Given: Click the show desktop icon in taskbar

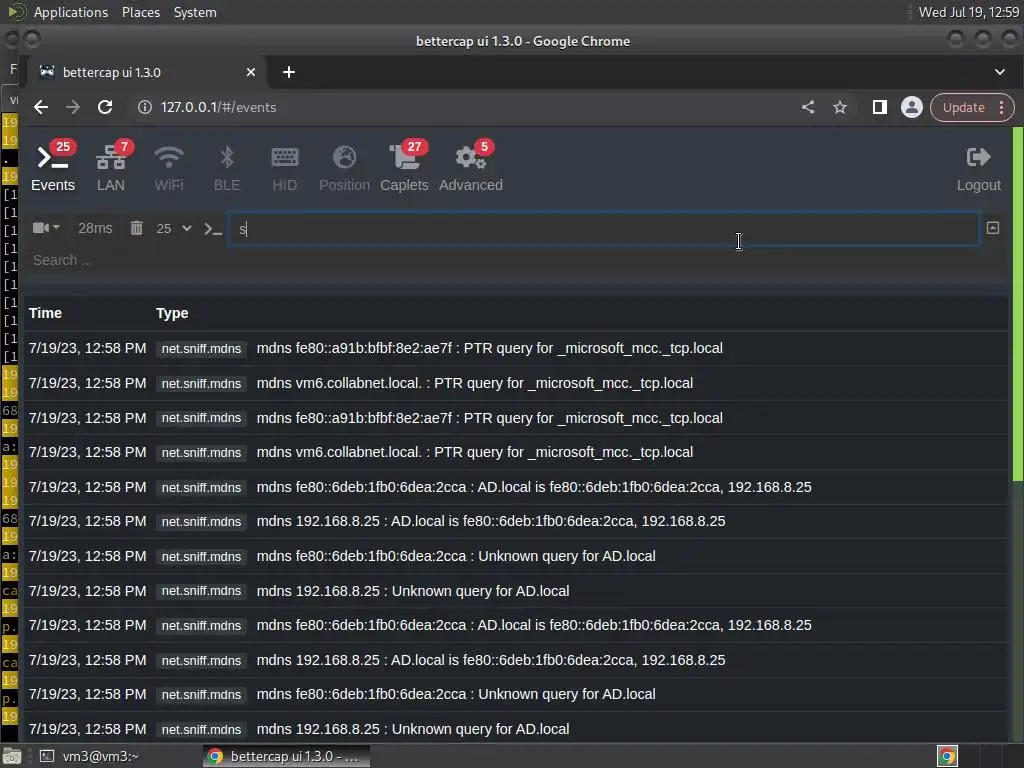Looking at the screenshot, I should pyautogui.click(x=12, y=756).
